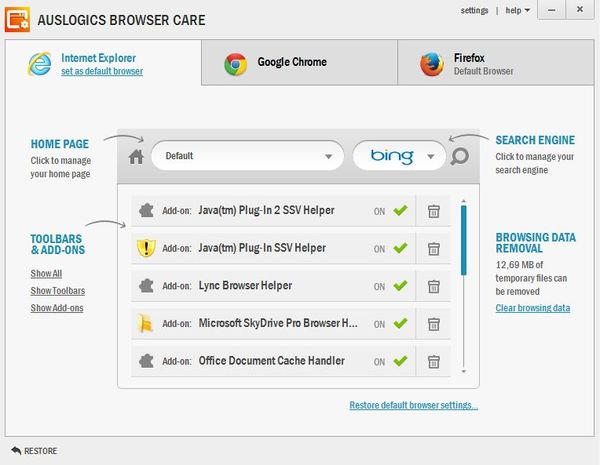Click the home icon beside the home page field
This screenshot has height=465, width=600.
[137, 156]
